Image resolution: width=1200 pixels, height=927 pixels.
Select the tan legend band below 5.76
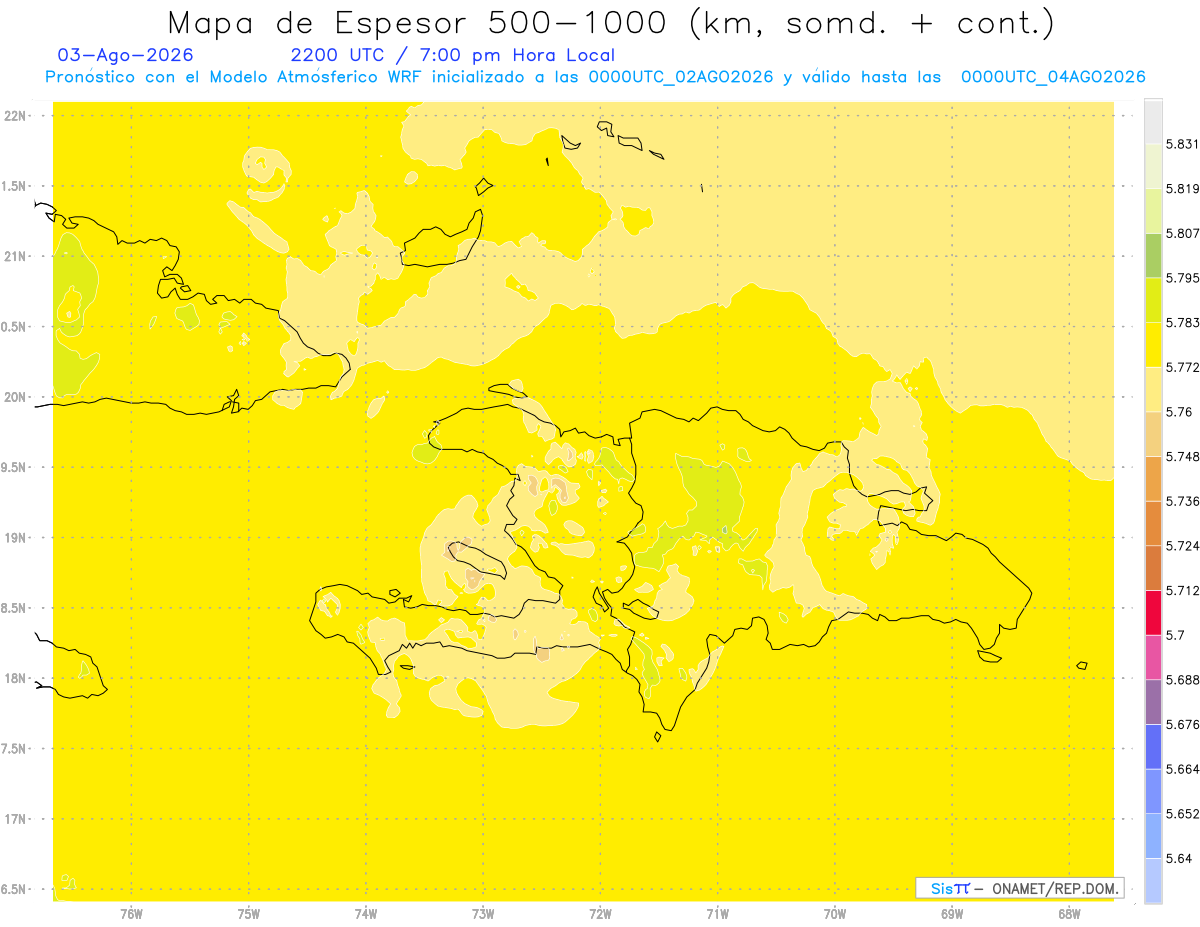pos(1153,434)
